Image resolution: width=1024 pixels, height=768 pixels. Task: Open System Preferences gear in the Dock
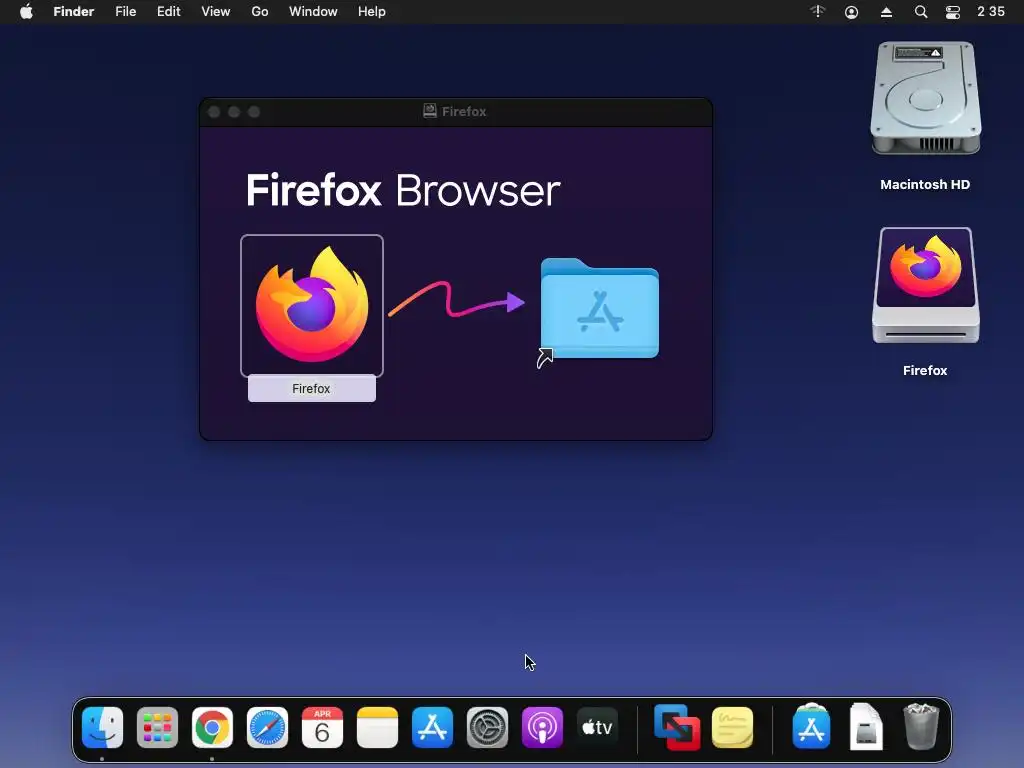coord(487,727)
